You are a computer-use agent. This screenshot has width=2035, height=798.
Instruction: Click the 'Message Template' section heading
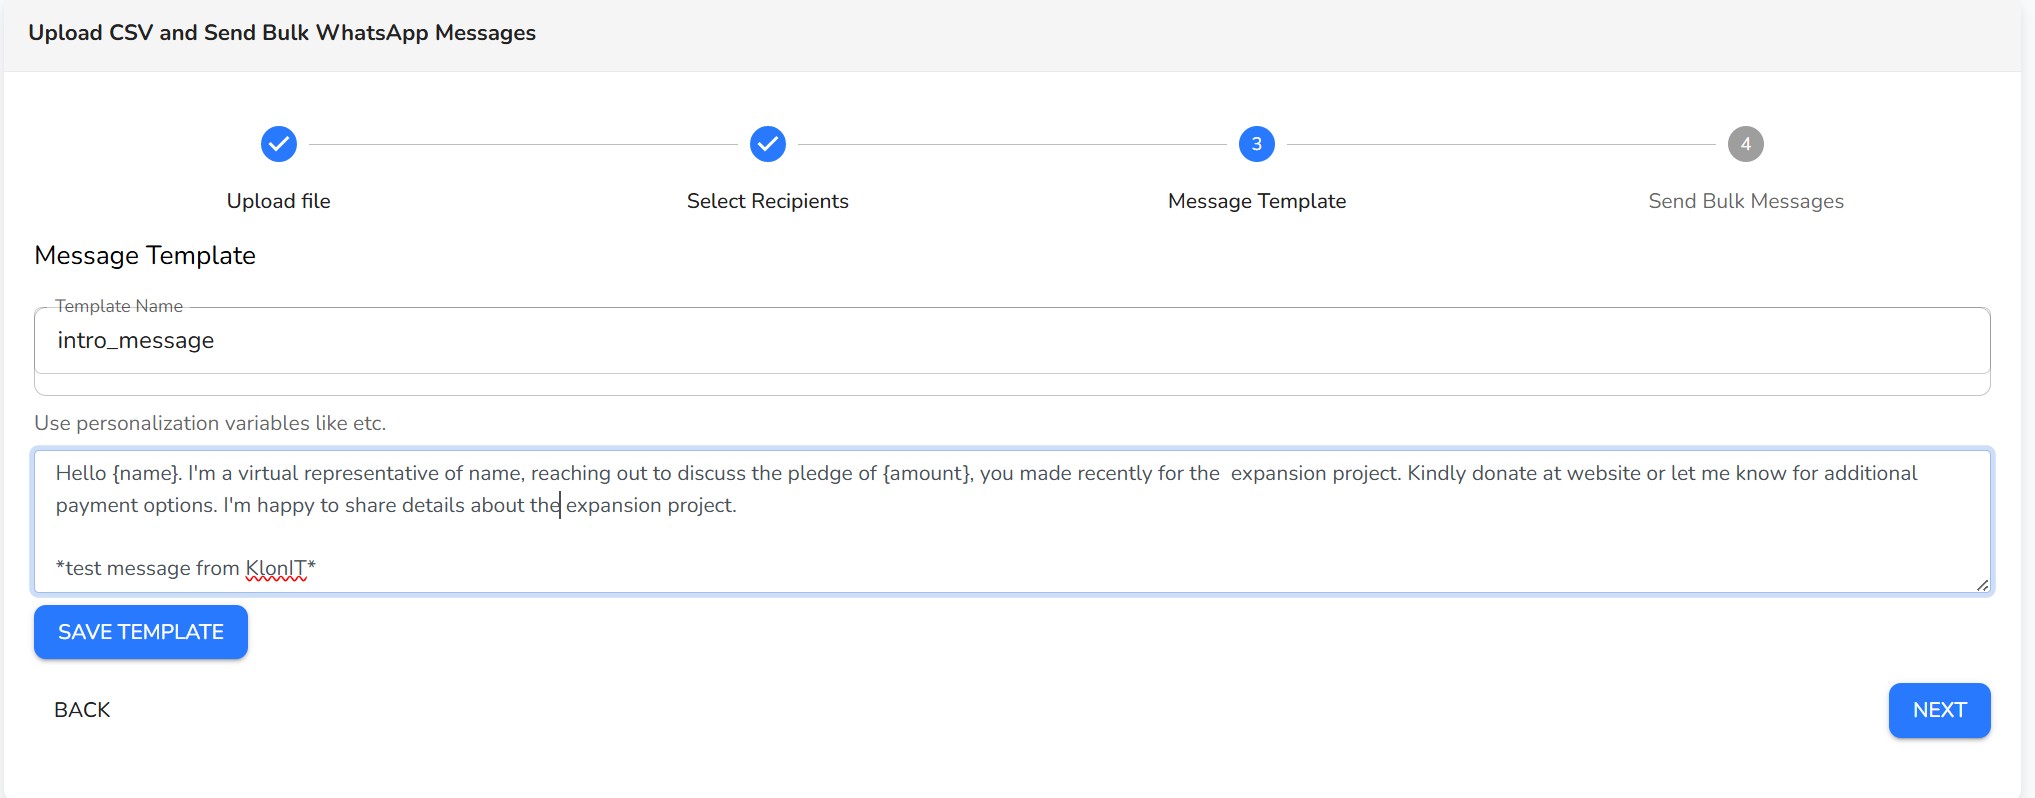(145, 256)
